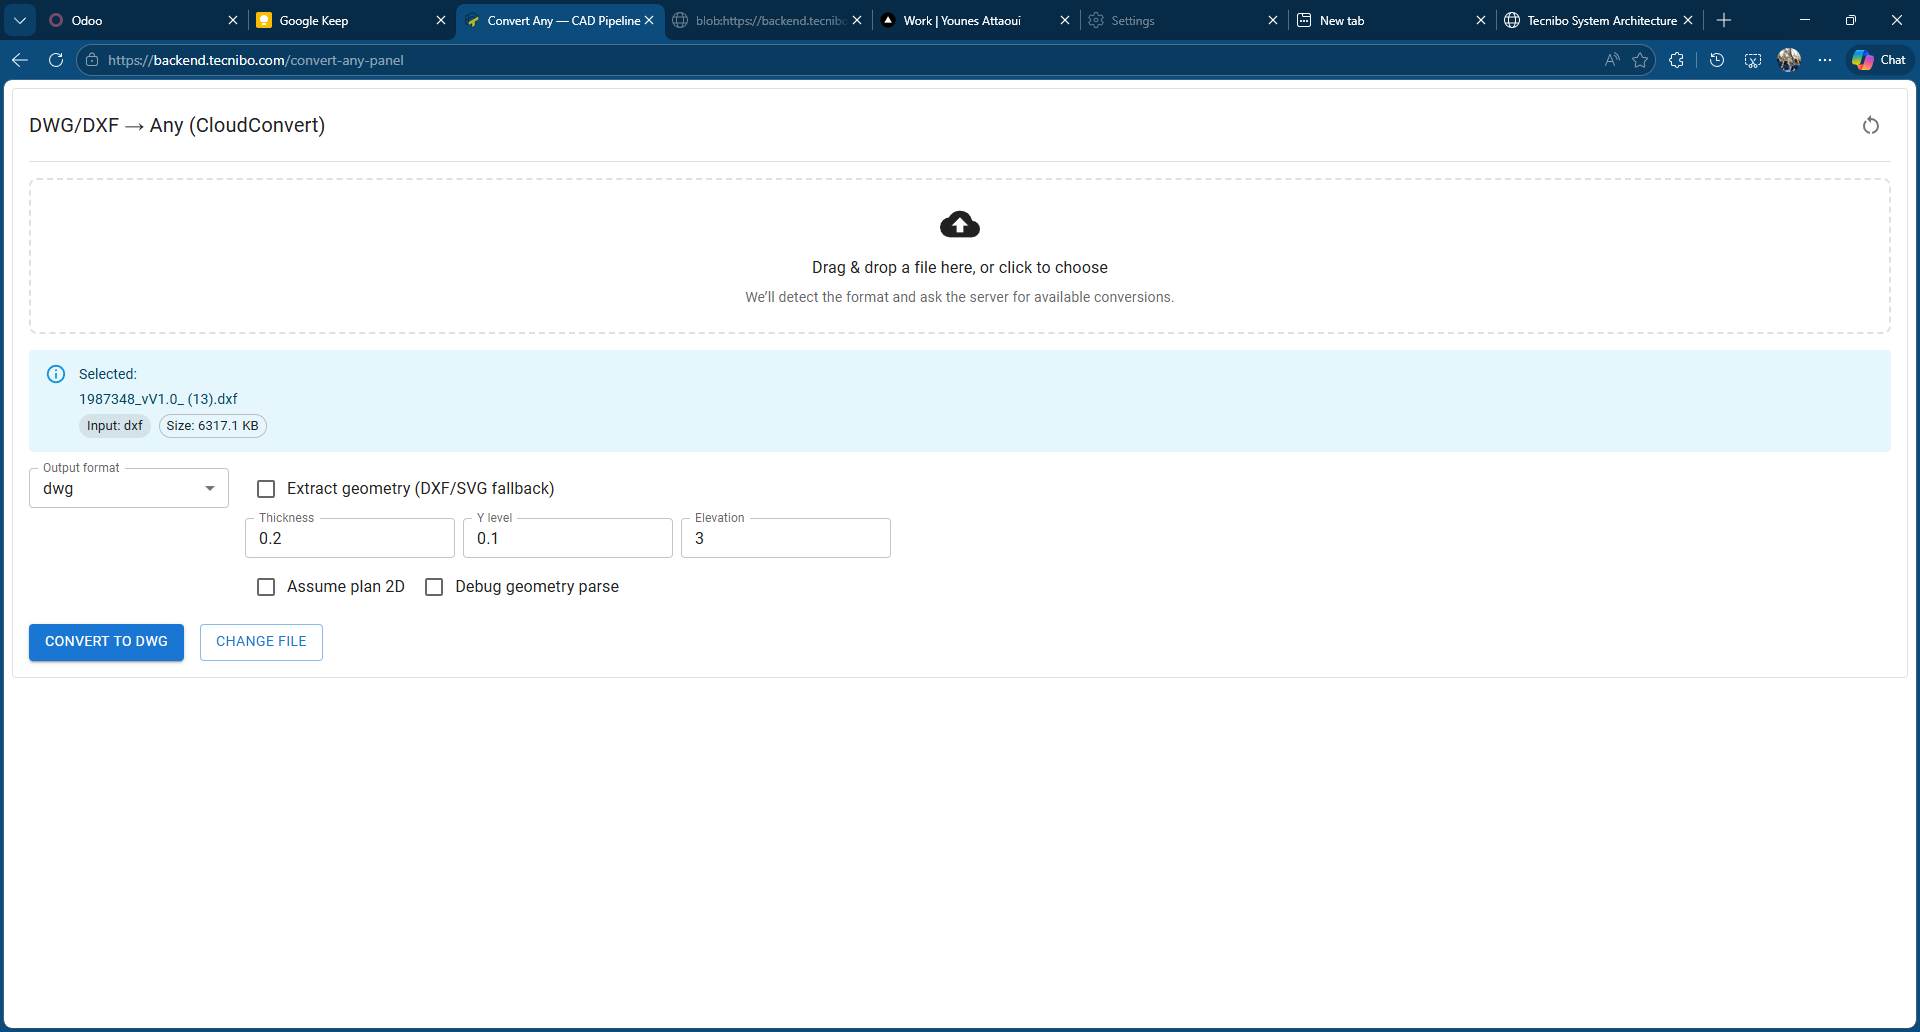The height and width of the screenshot is (1032, 1920).
Task: Open browser extensions puzzle icon
Action: pyautogui.click(x=1677, y=60)
